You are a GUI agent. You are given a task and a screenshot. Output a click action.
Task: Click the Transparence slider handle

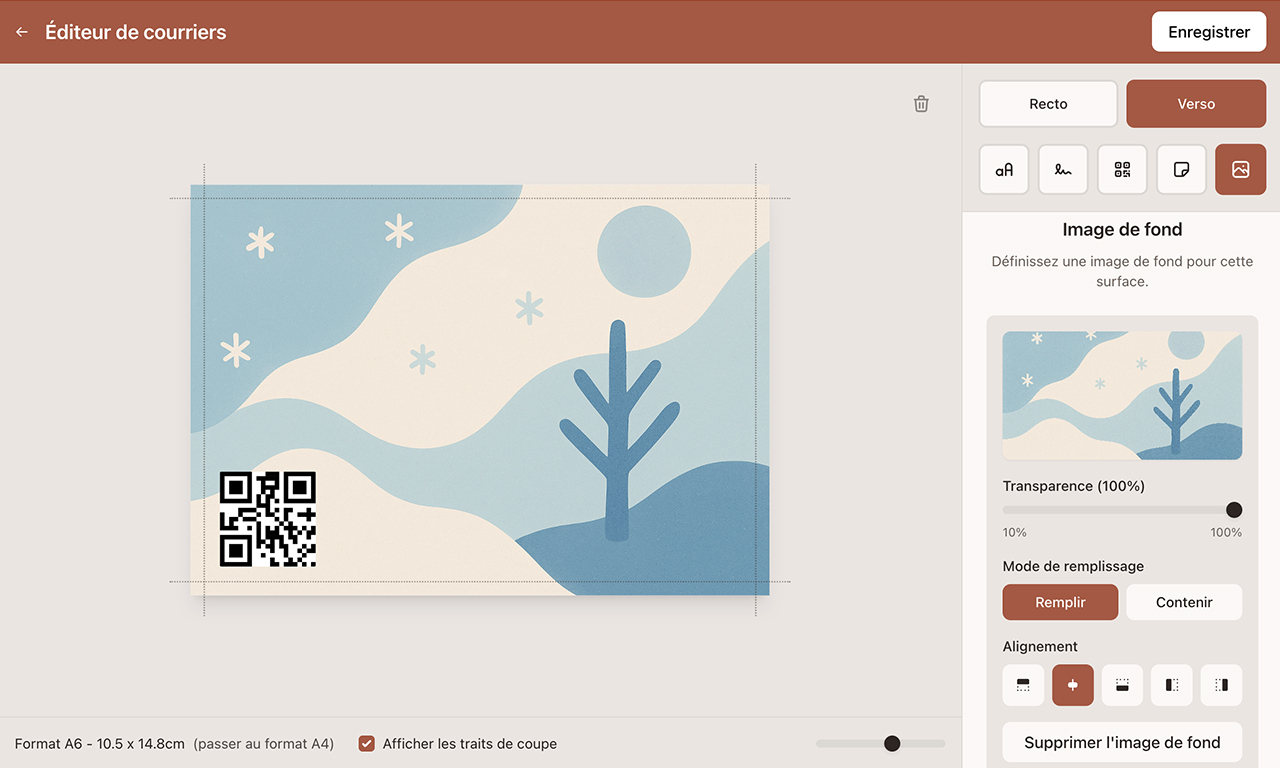[1234, 510]
